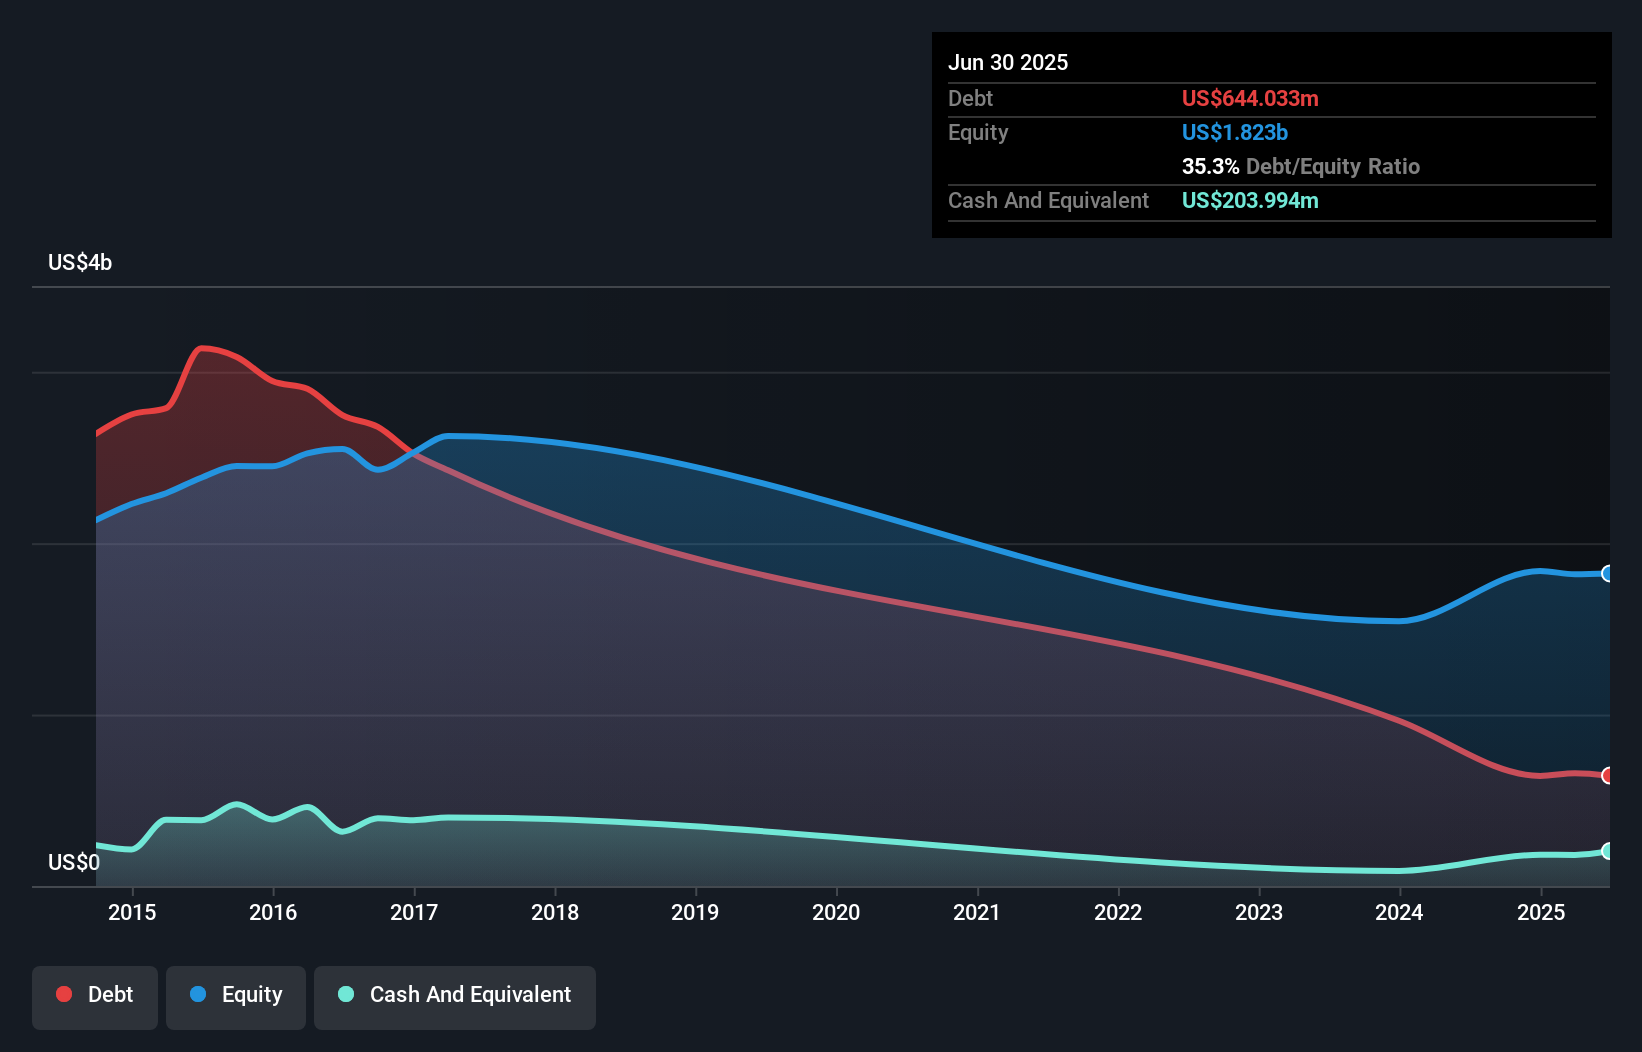Viewport: 1642px width, 1052px height.
Task: Select the 2020 year label on the axis
Action: coord(836,912)
